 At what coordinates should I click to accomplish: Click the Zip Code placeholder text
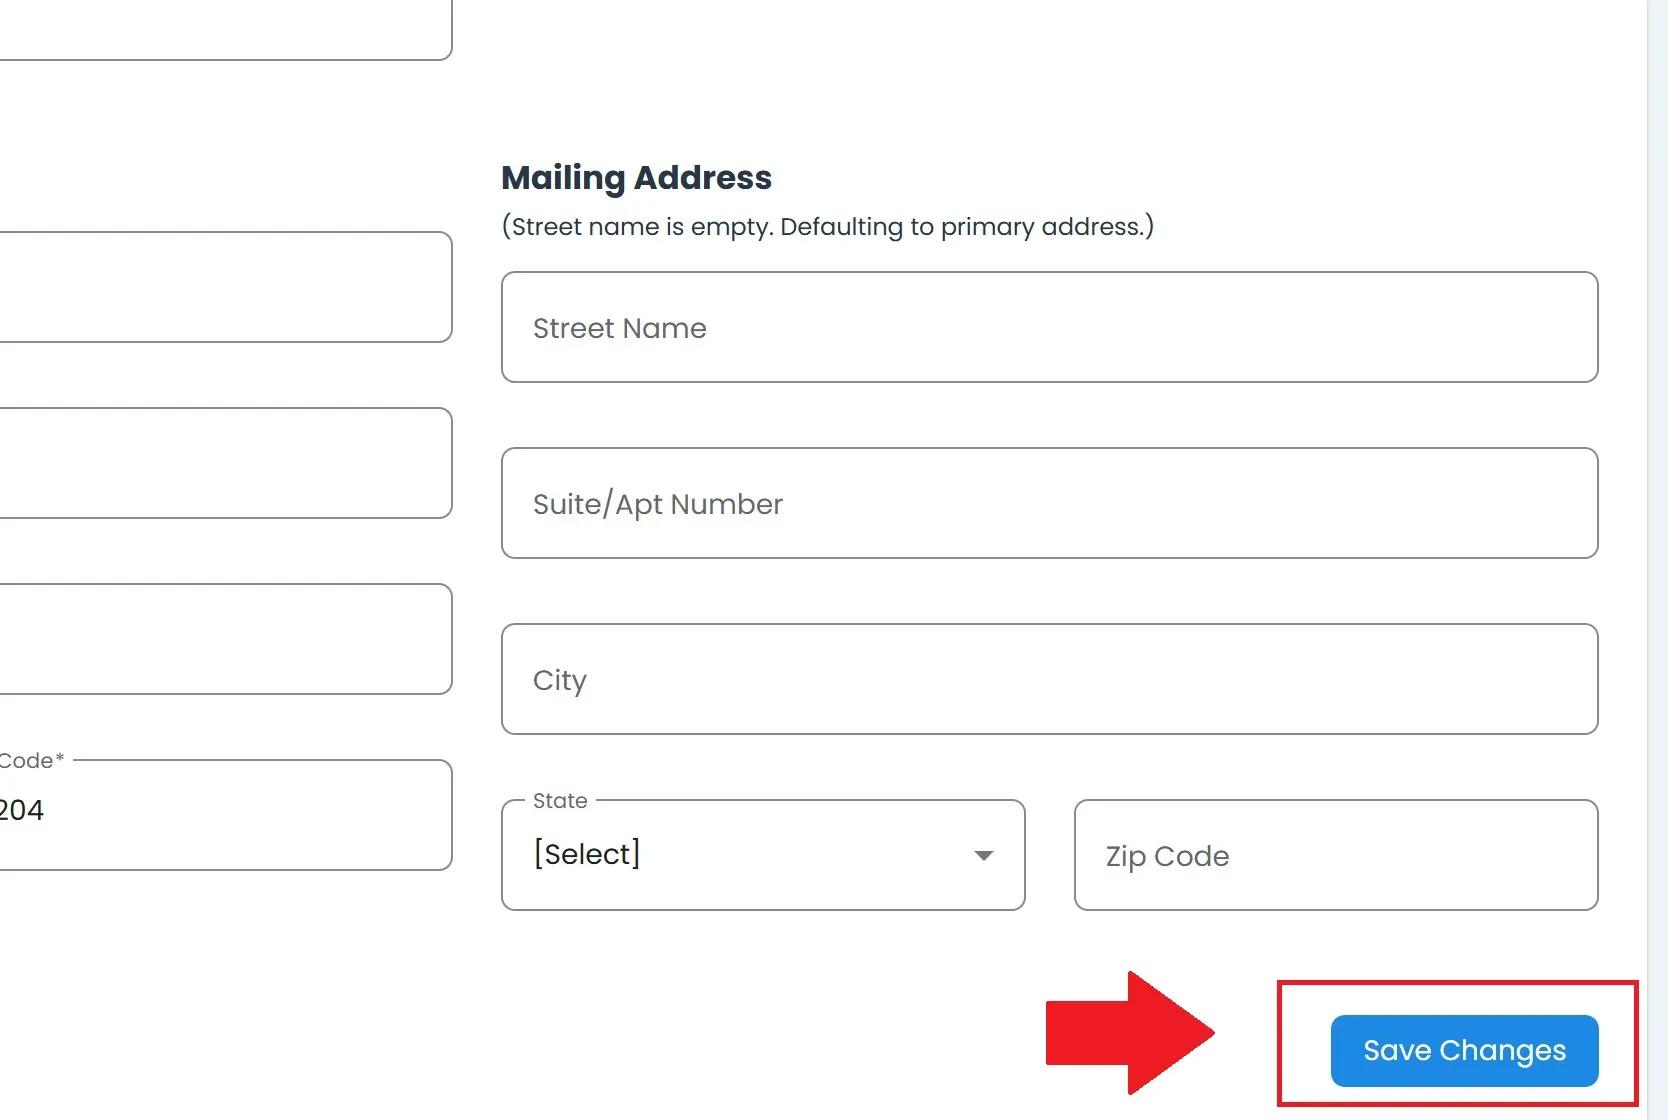1167,856
